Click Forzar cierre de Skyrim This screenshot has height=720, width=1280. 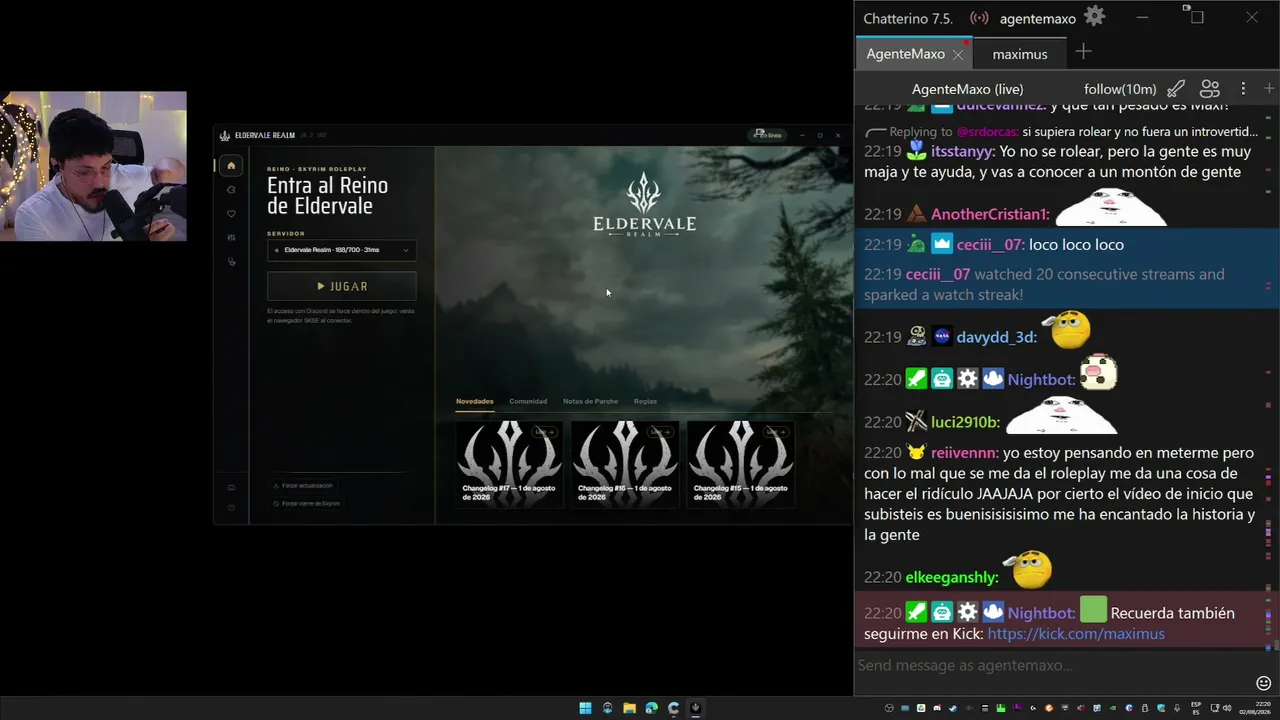click(306, 503)
